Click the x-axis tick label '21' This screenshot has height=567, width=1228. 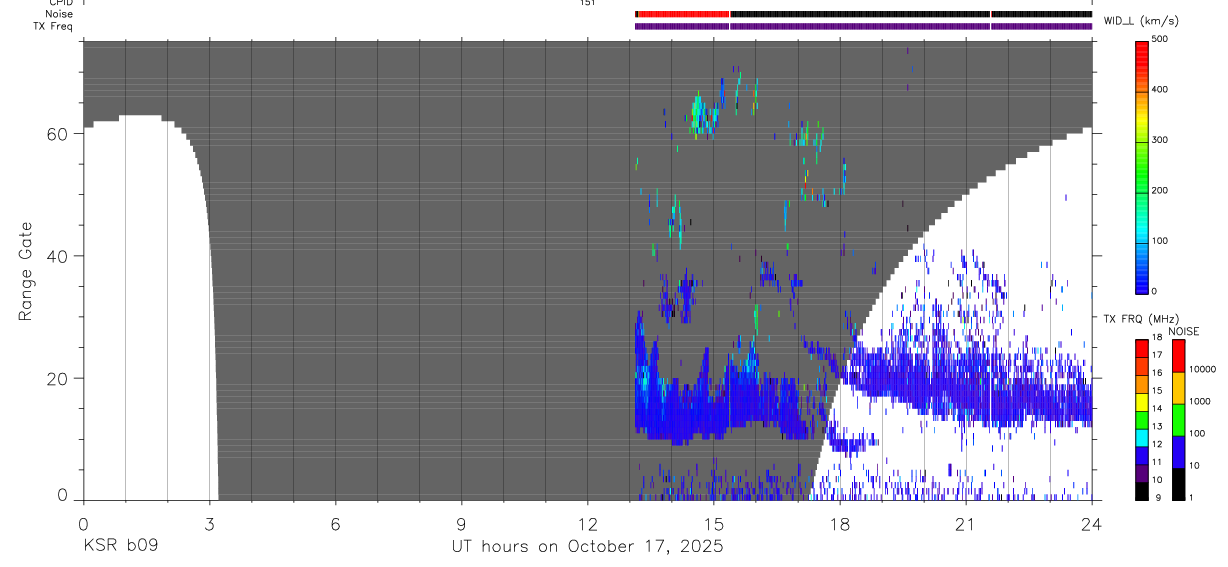tap(965, 523)
